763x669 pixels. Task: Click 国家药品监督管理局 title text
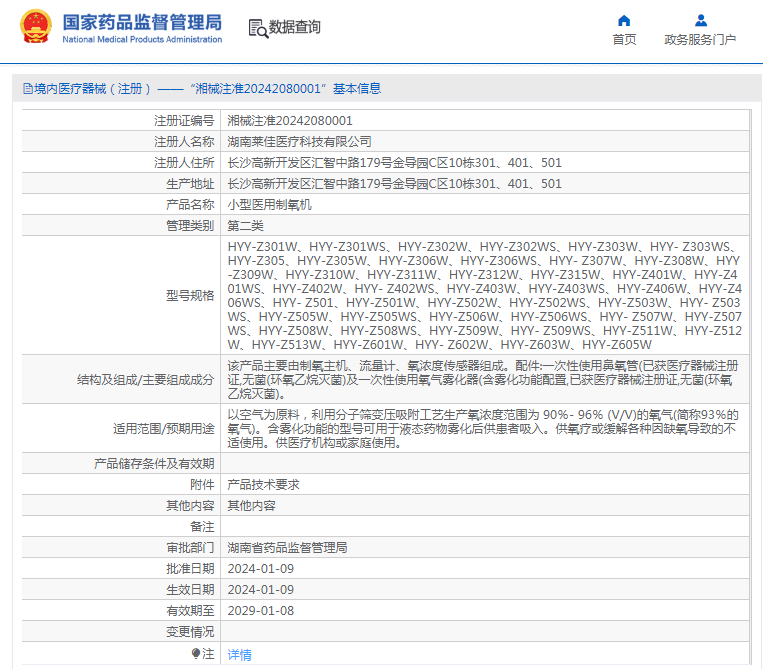pyautogui.click(x=142, y=22)
